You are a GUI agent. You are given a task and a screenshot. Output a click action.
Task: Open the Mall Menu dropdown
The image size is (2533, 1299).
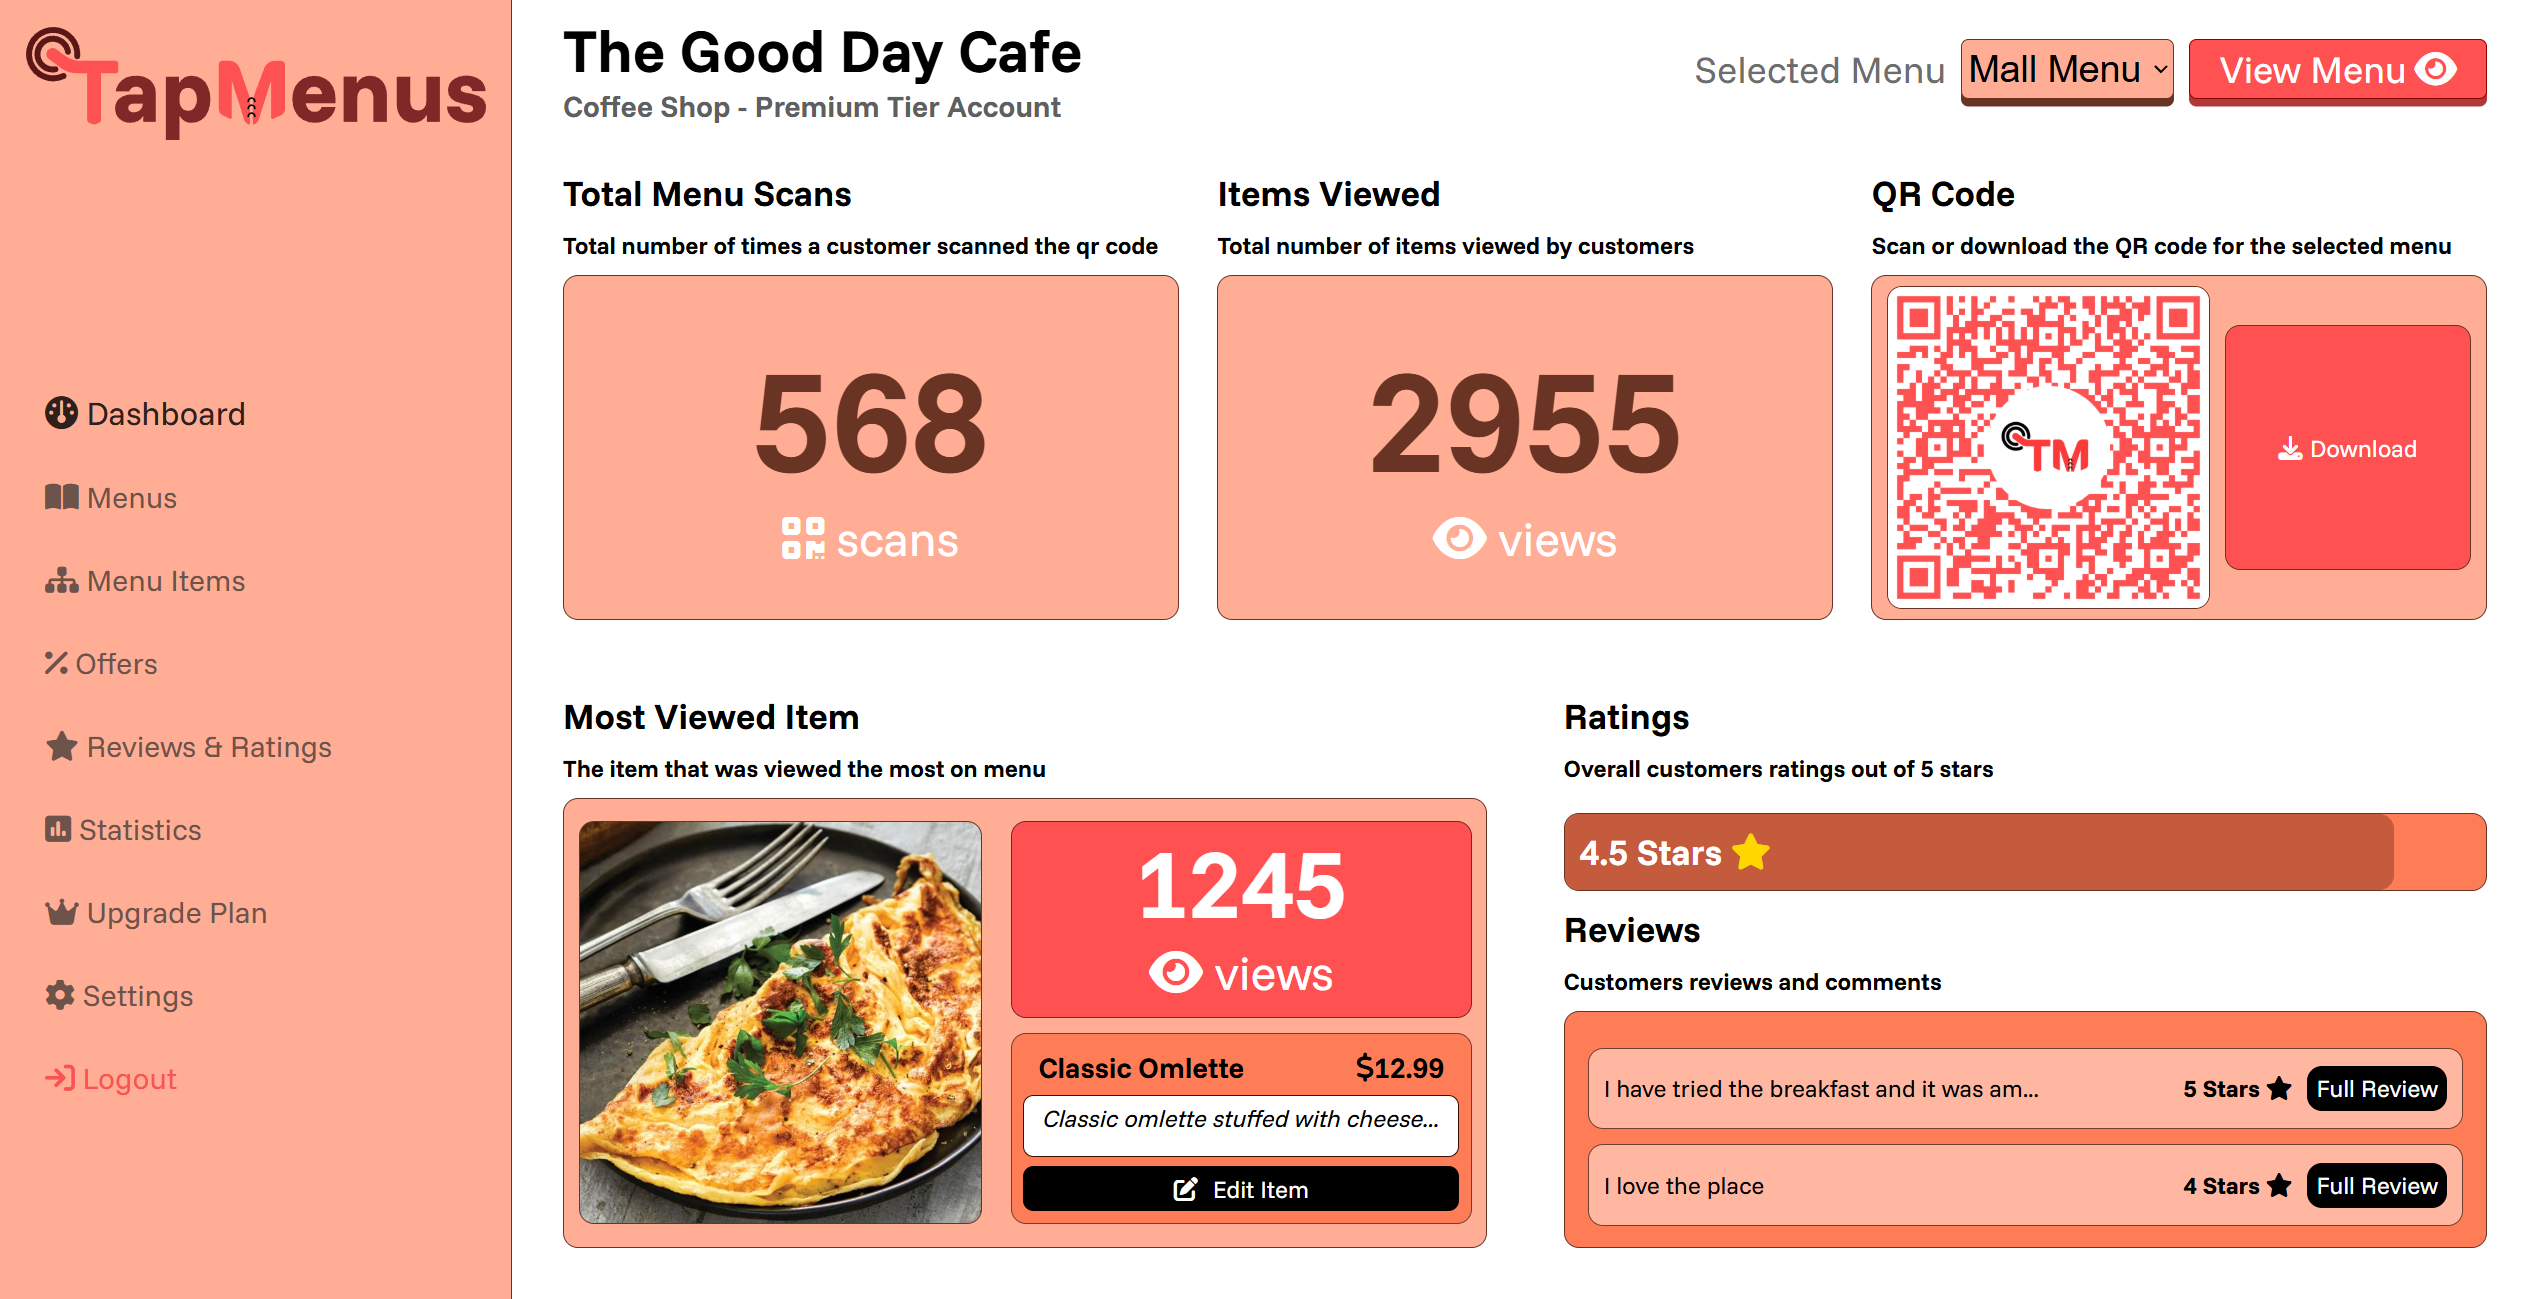click(2066, 70)
